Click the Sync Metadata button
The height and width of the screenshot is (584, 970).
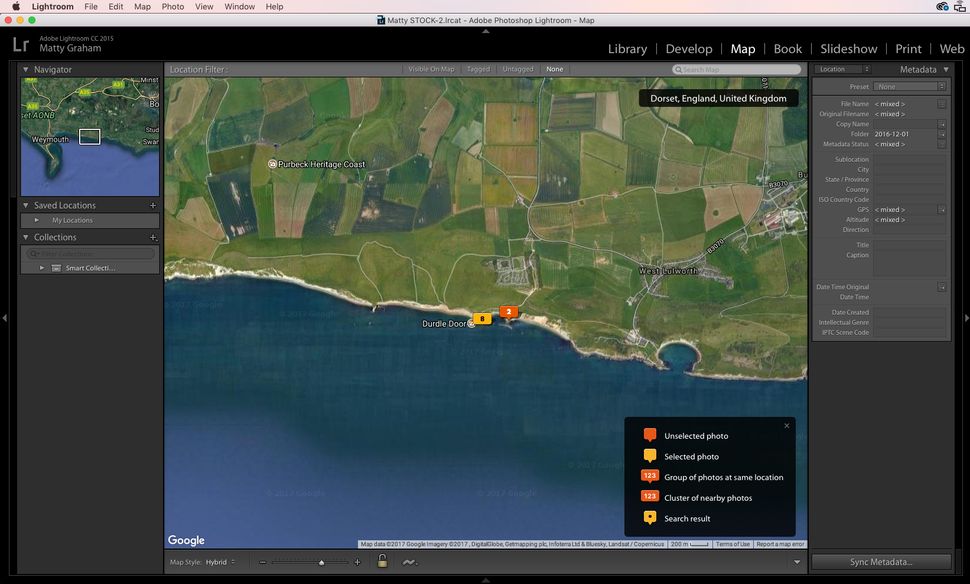pyautogui.click(x=881, y=562)
